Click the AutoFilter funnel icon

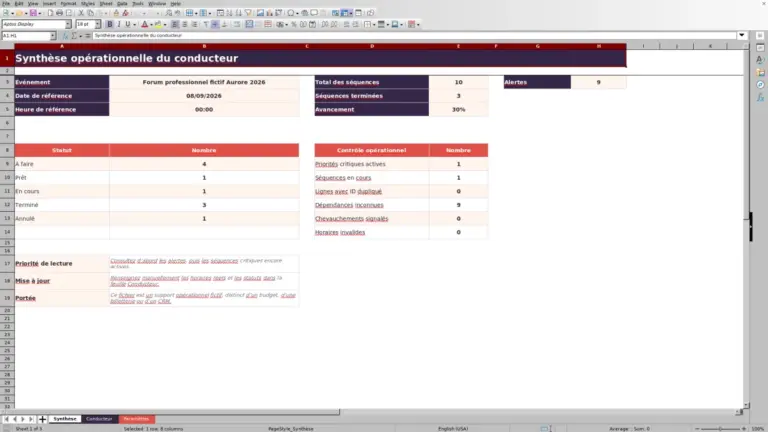point(248,13)
